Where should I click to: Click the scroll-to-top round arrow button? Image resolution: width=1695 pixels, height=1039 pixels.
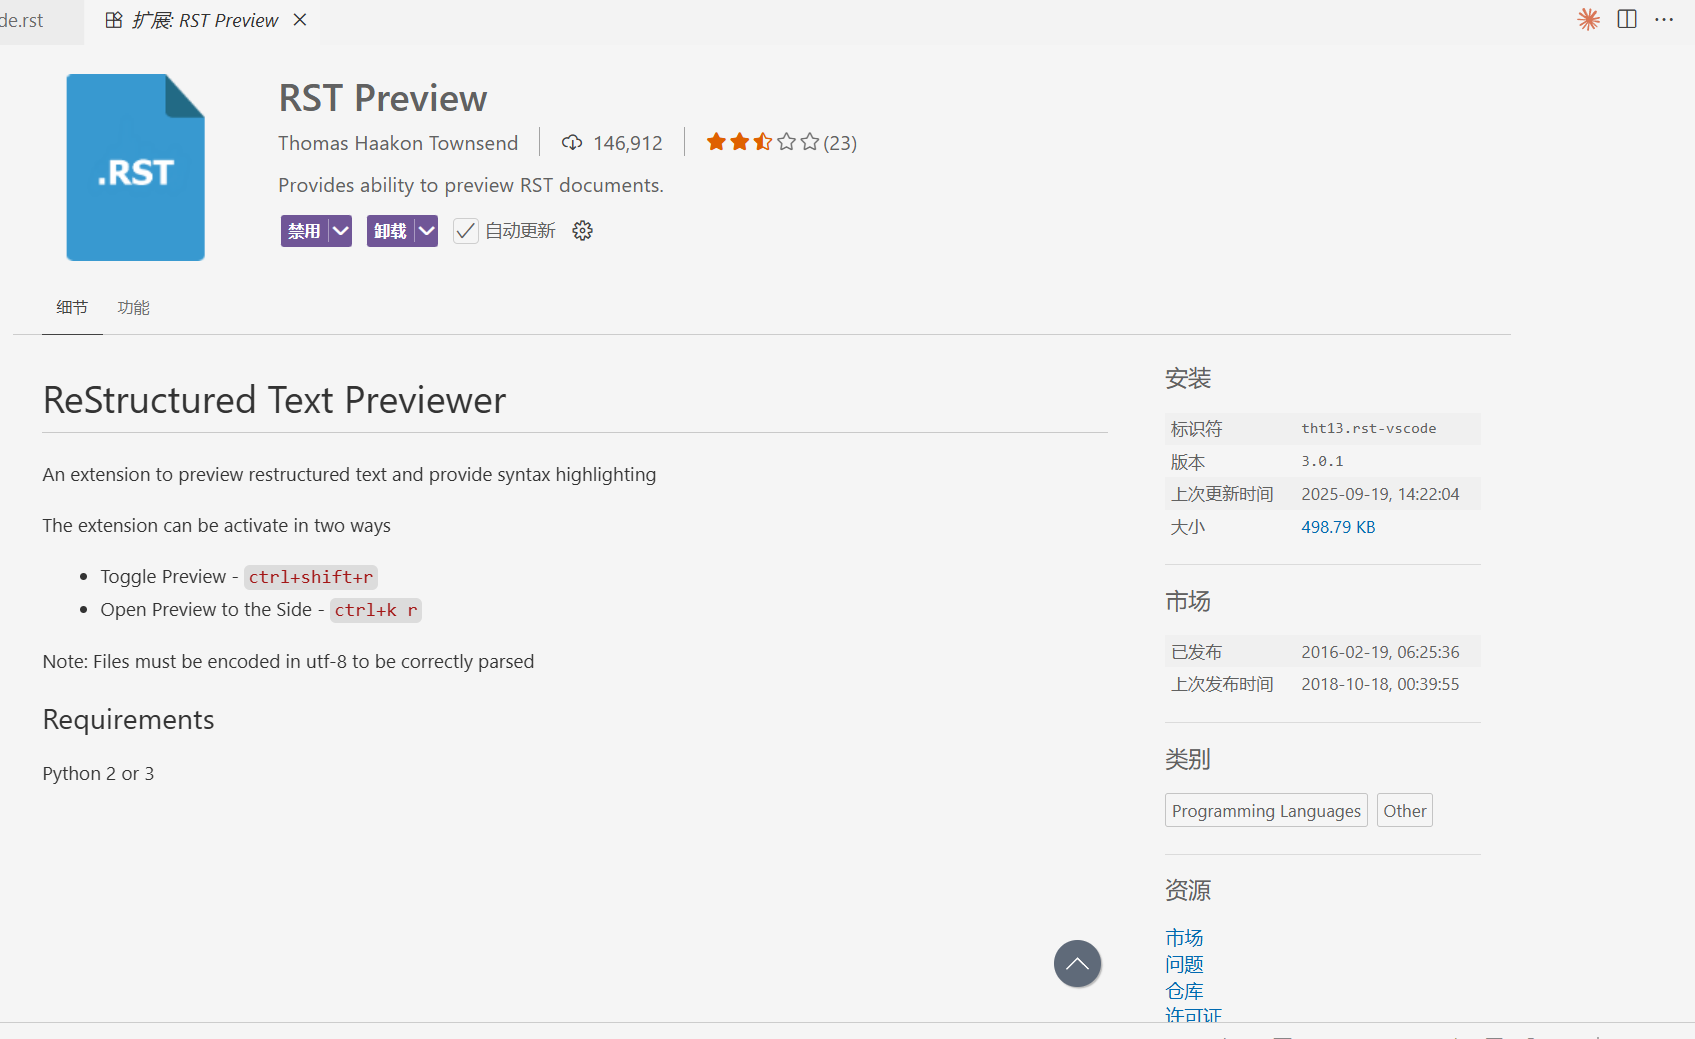click(1077, 964)
